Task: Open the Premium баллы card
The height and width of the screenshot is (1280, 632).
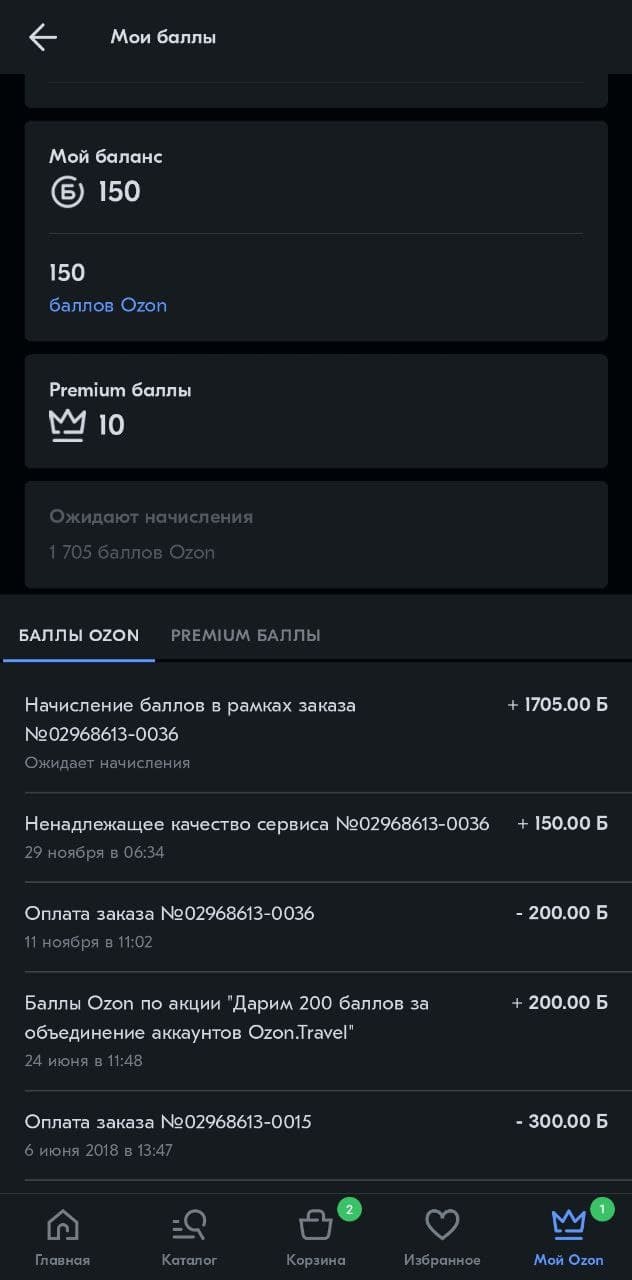Action: [316, 410]
